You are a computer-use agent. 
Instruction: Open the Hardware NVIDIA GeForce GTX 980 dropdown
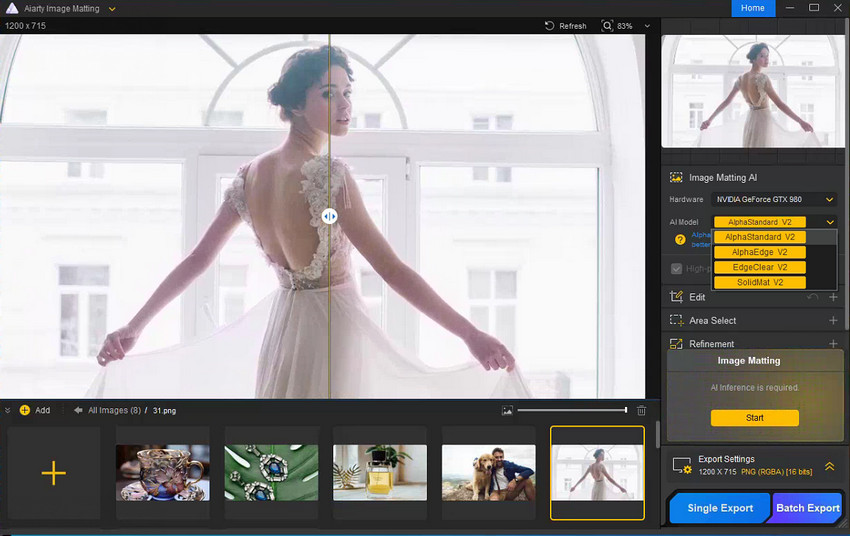(x=774, y=199)
